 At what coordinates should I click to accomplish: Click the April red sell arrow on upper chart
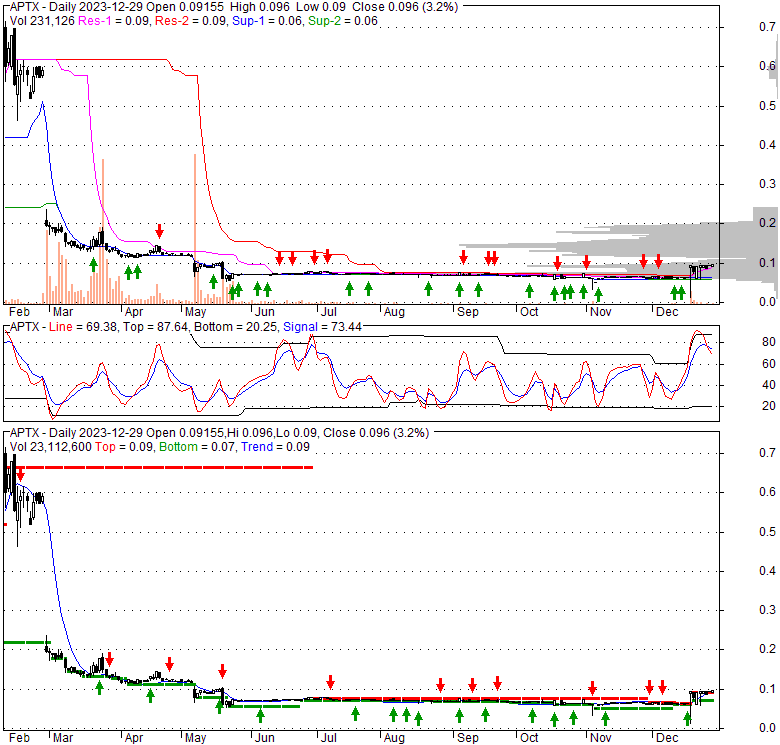(x=159, y=231)
